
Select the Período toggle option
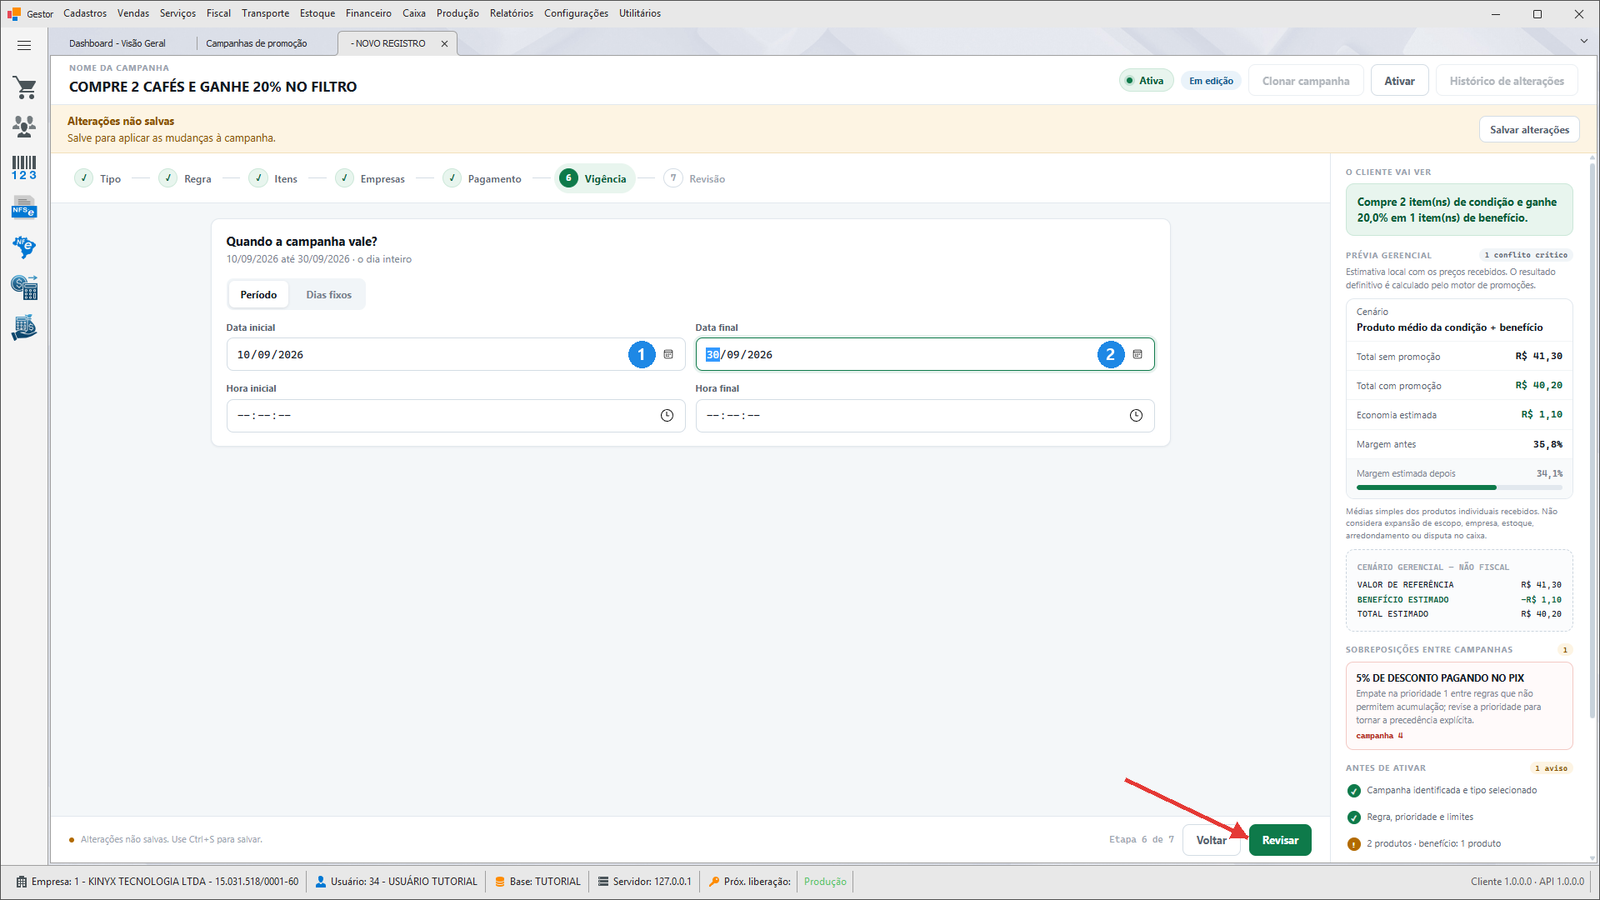pyautogui.click(x=258, y=295)
